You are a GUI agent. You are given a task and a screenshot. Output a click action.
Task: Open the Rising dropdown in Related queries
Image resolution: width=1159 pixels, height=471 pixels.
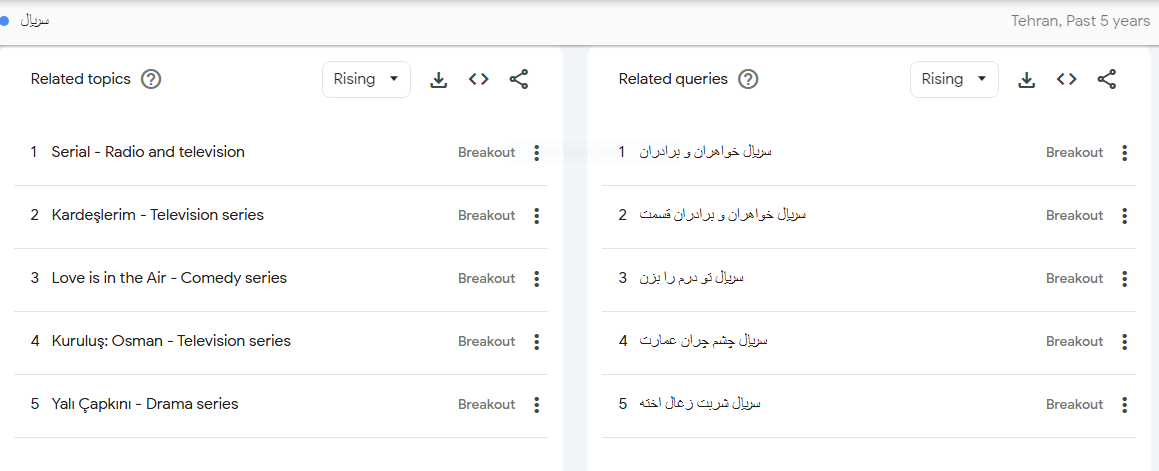click(x=954, y=79)
